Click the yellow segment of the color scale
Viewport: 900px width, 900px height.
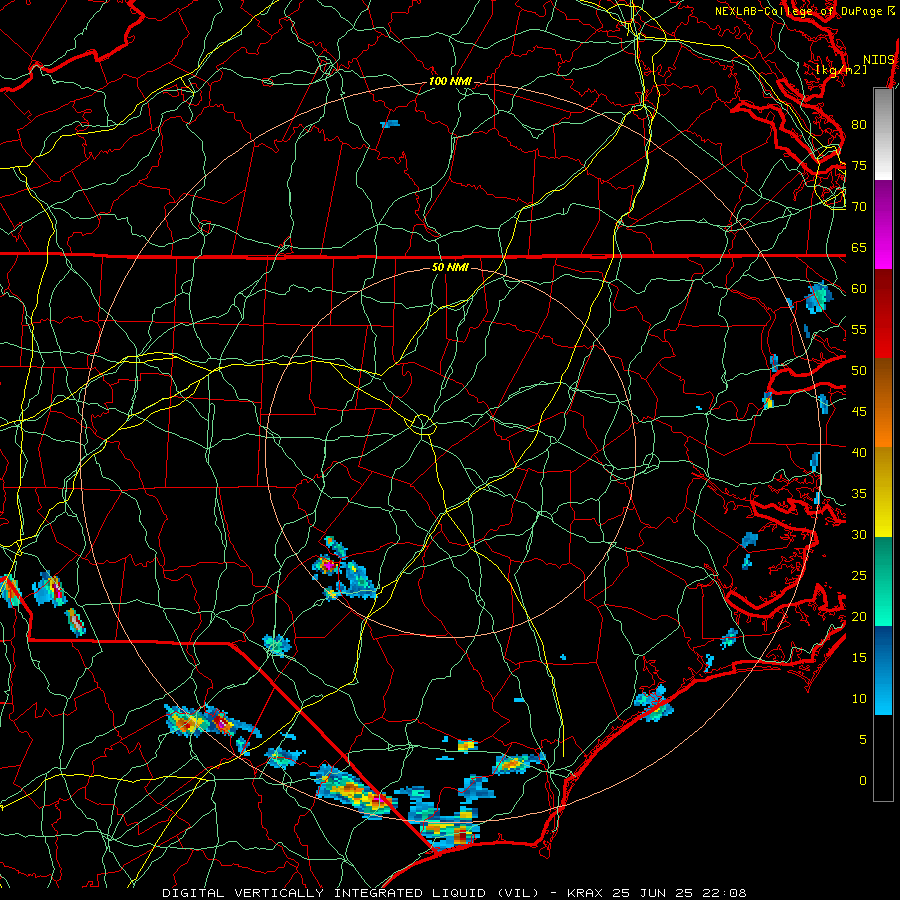pos(883,492)
